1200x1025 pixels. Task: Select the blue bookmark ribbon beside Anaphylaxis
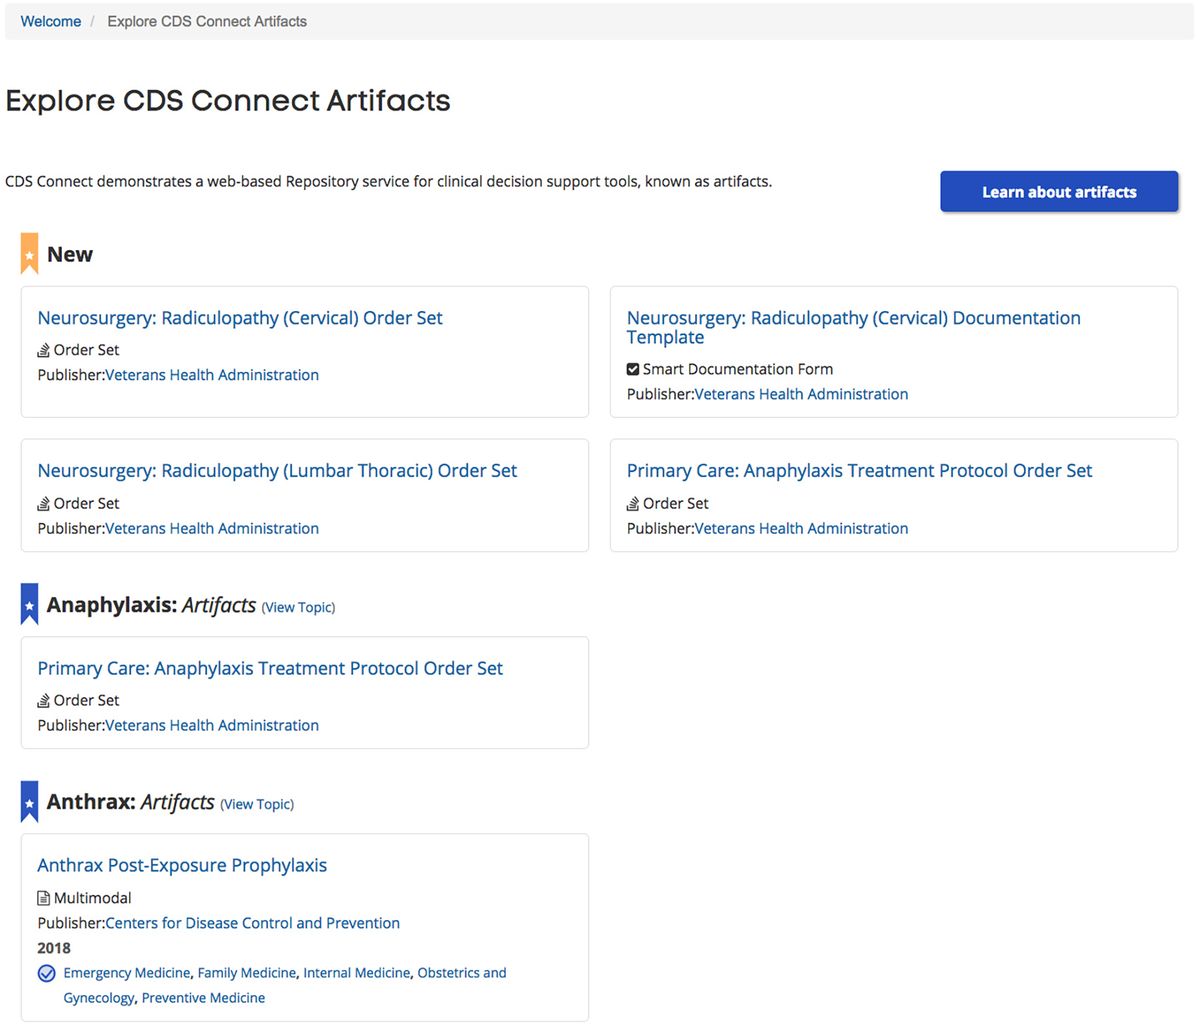coord(28,604)
